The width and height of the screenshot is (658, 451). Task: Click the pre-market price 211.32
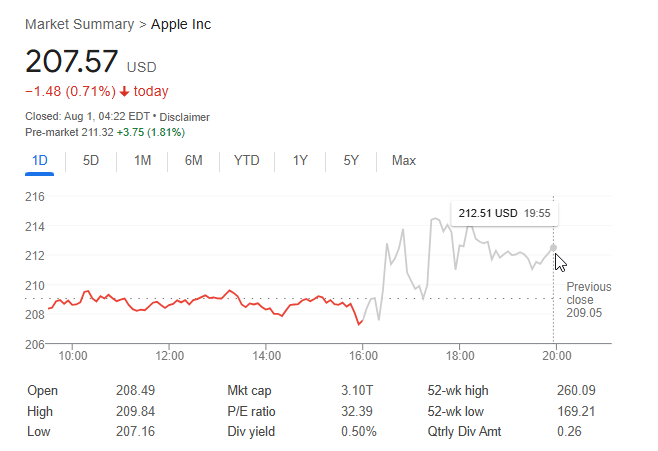pyautogui.click(x=95, y=132)
